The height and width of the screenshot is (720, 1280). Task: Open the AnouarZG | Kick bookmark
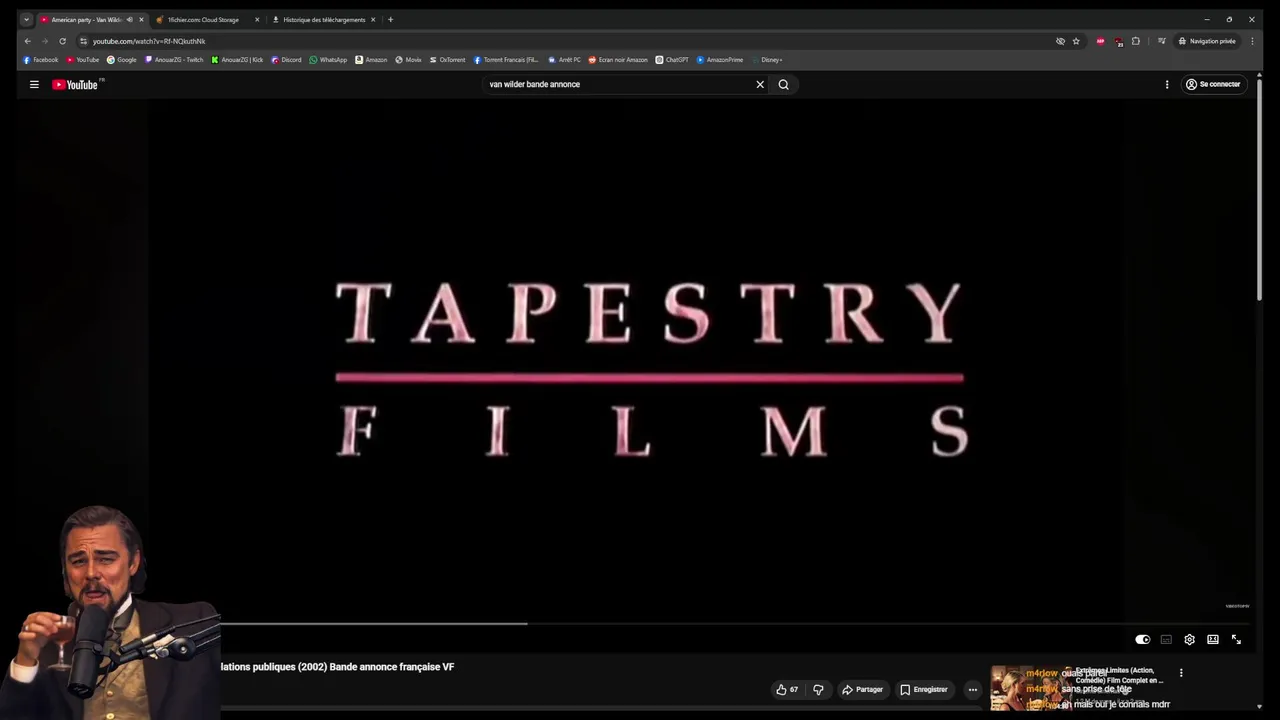(x=237, y=60)
